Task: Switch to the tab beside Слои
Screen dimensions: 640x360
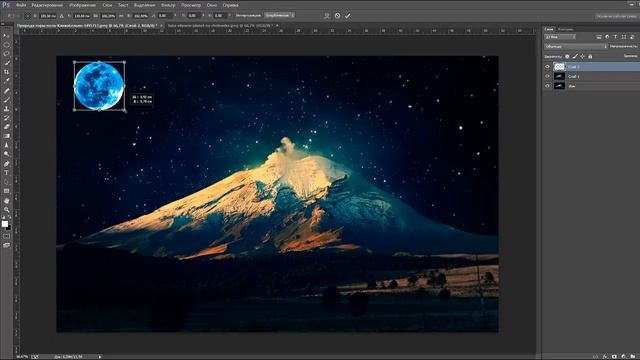Action: (565, 29)
